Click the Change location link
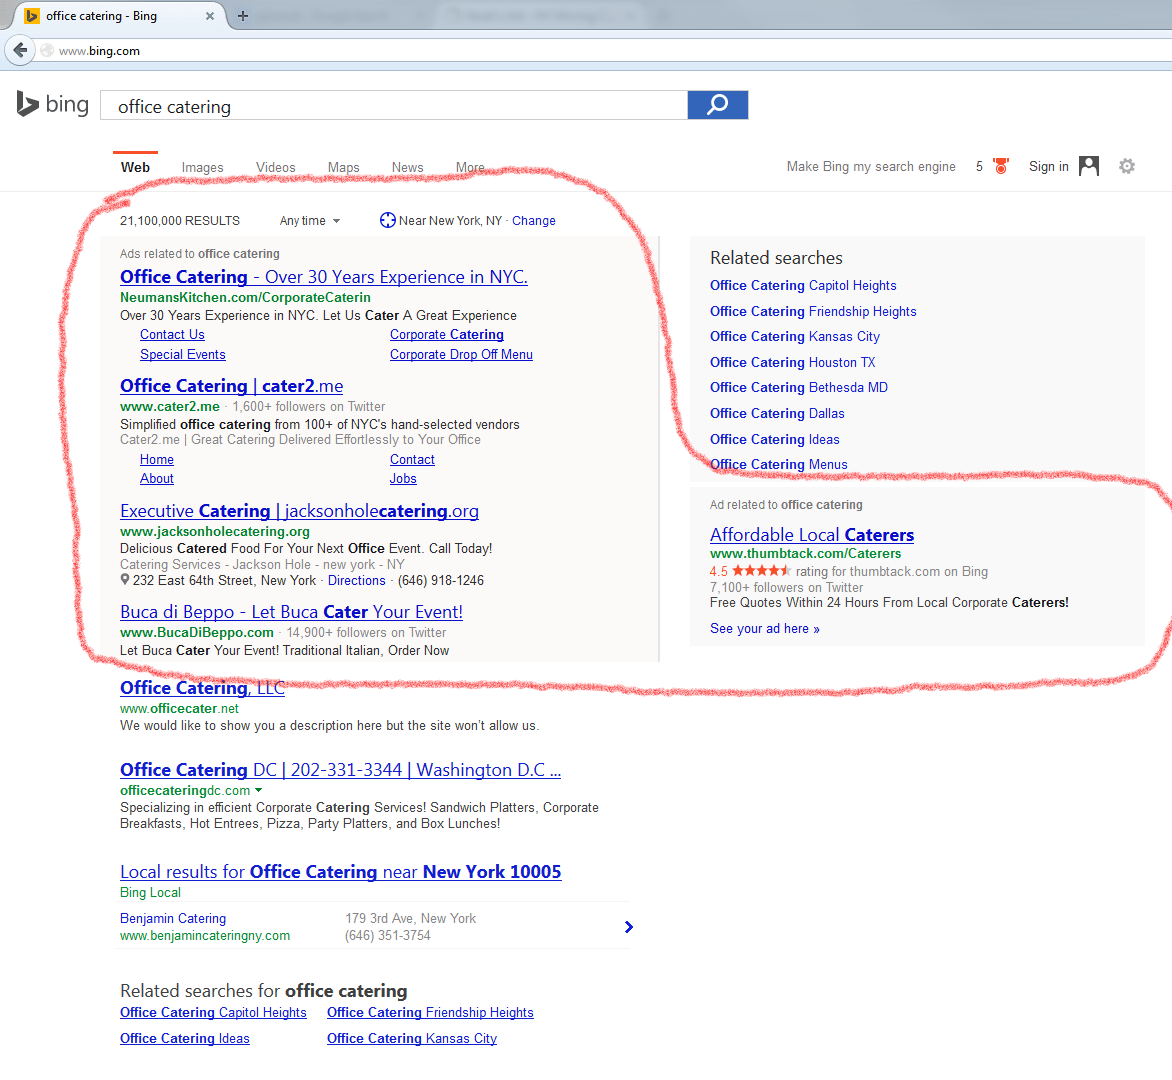Screen dimensions: 1172x1080 (x=533, y=220)
